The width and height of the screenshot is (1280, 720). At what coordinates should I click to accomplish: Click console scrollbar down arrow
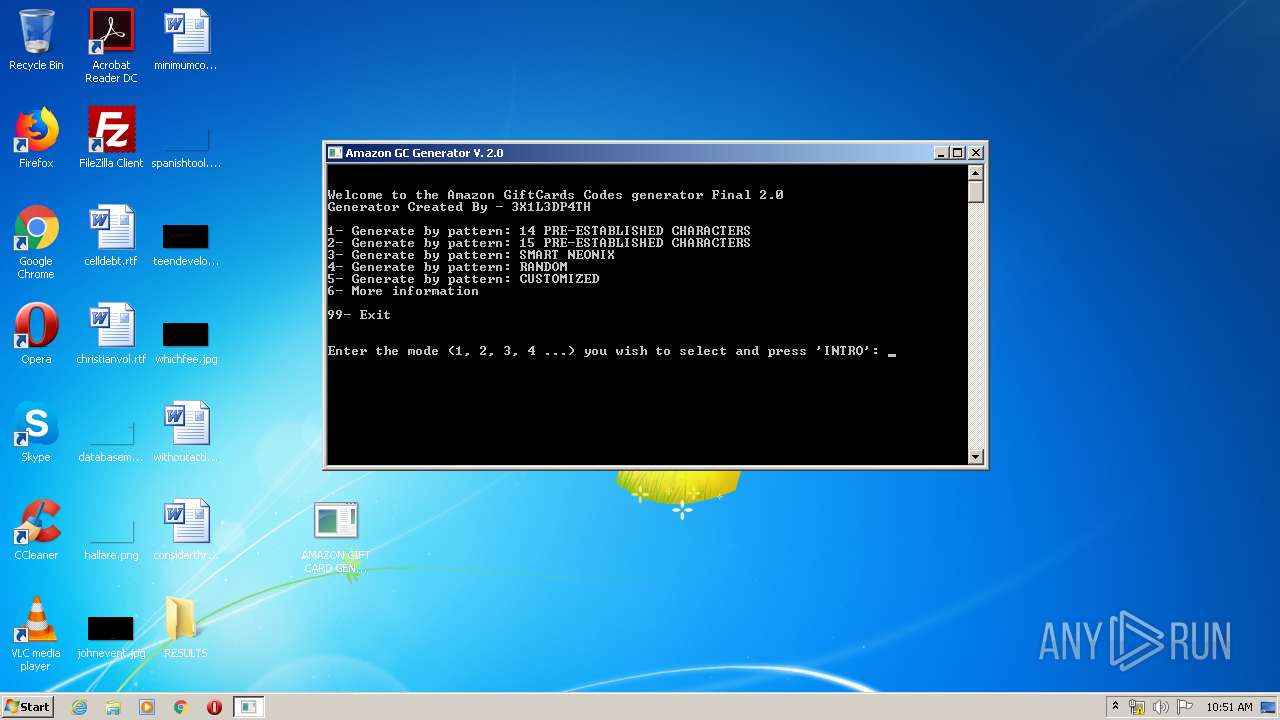pos(976,457)
